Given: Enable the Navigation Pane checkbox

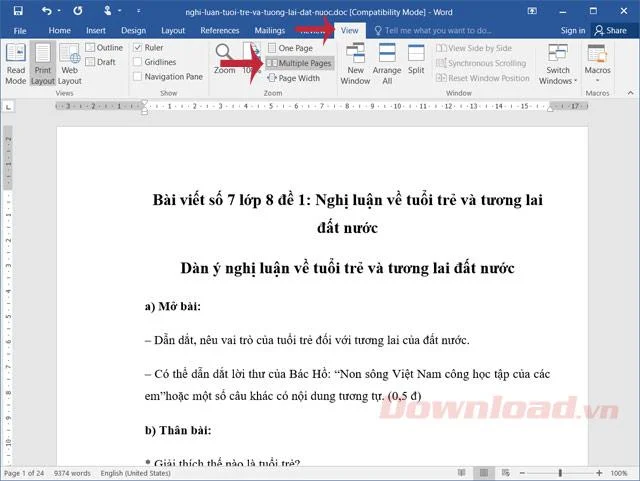Looking at the screenshot, I should 138,77.
